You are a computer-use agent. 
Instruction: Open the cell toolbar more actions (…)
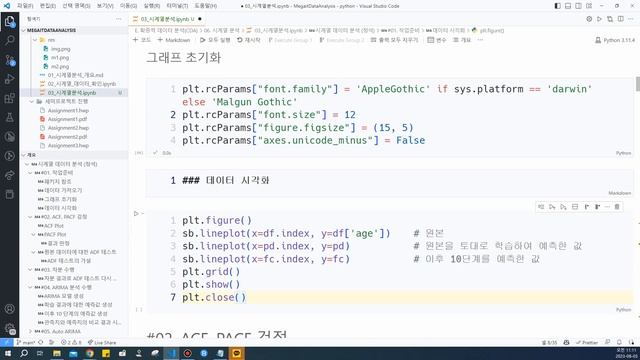point(607,207)
